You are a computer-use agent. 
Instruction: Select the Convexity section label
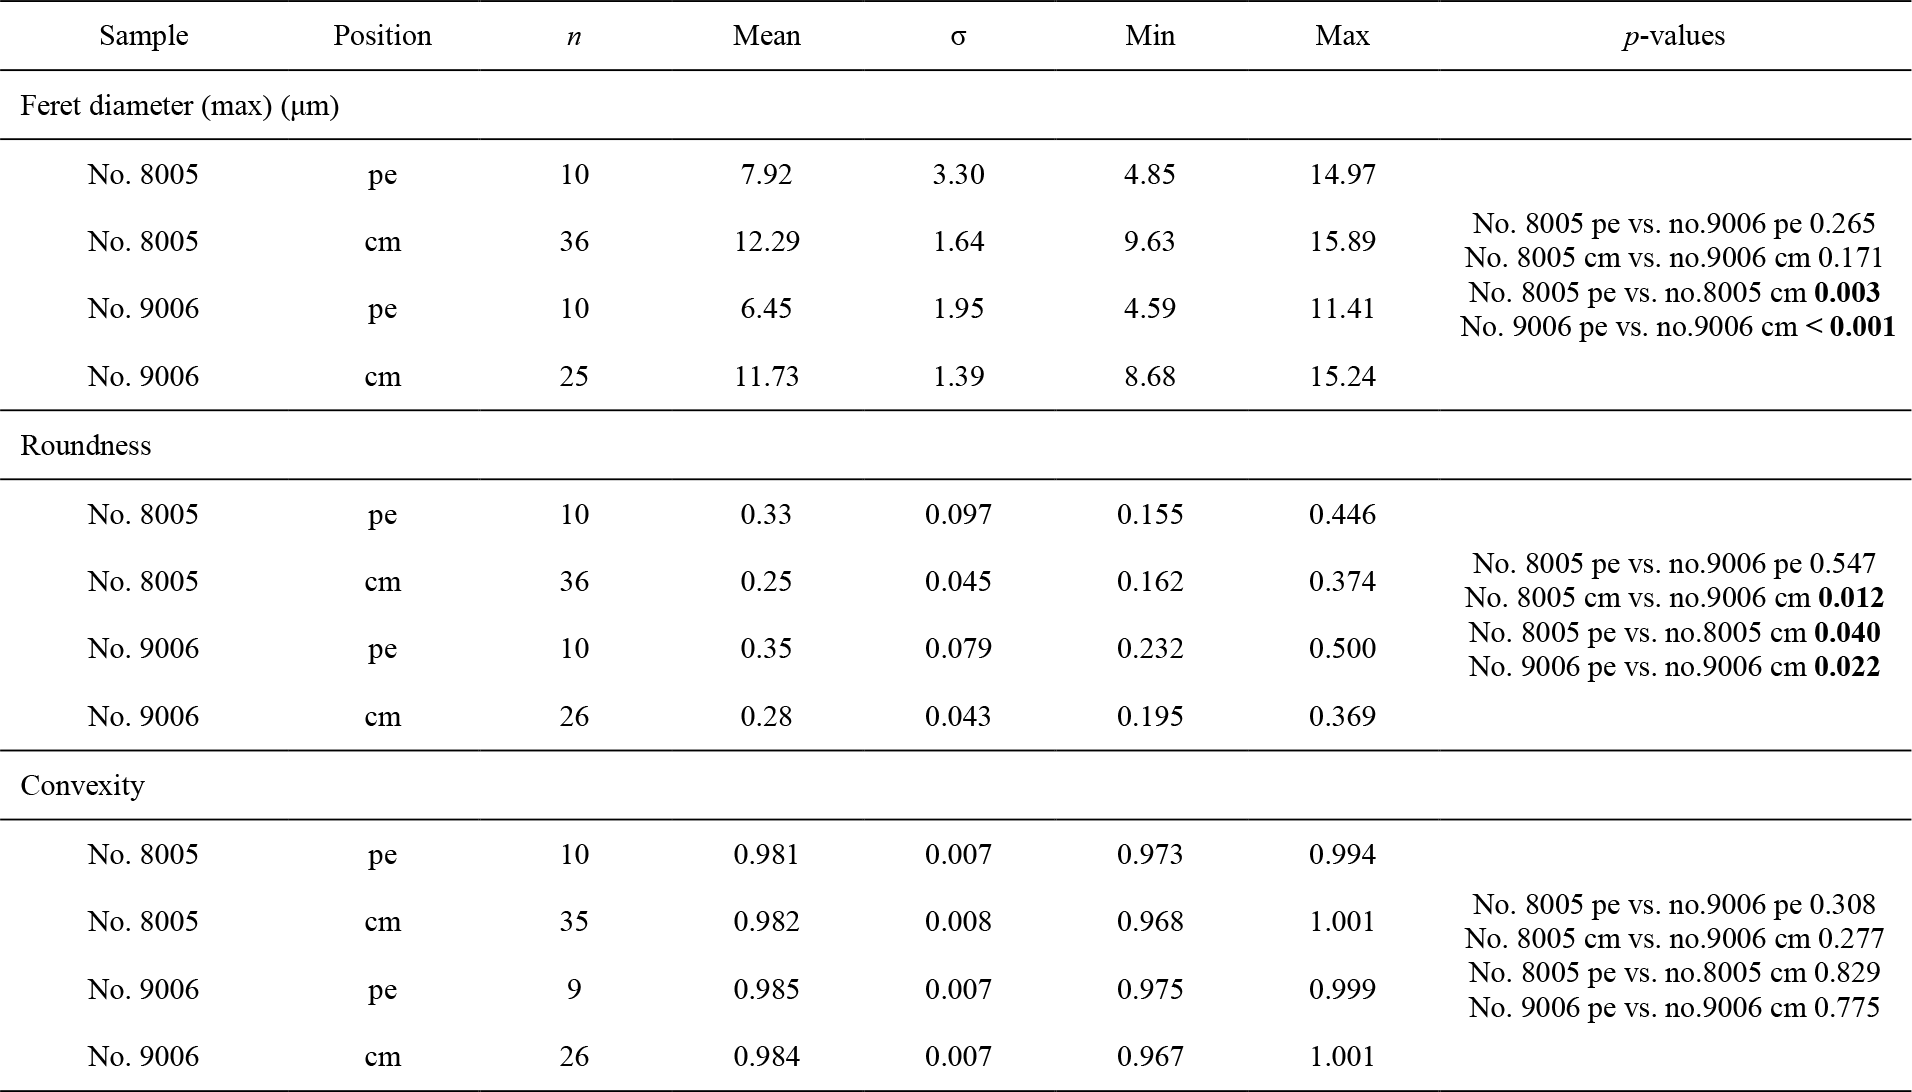click(83, 786)
